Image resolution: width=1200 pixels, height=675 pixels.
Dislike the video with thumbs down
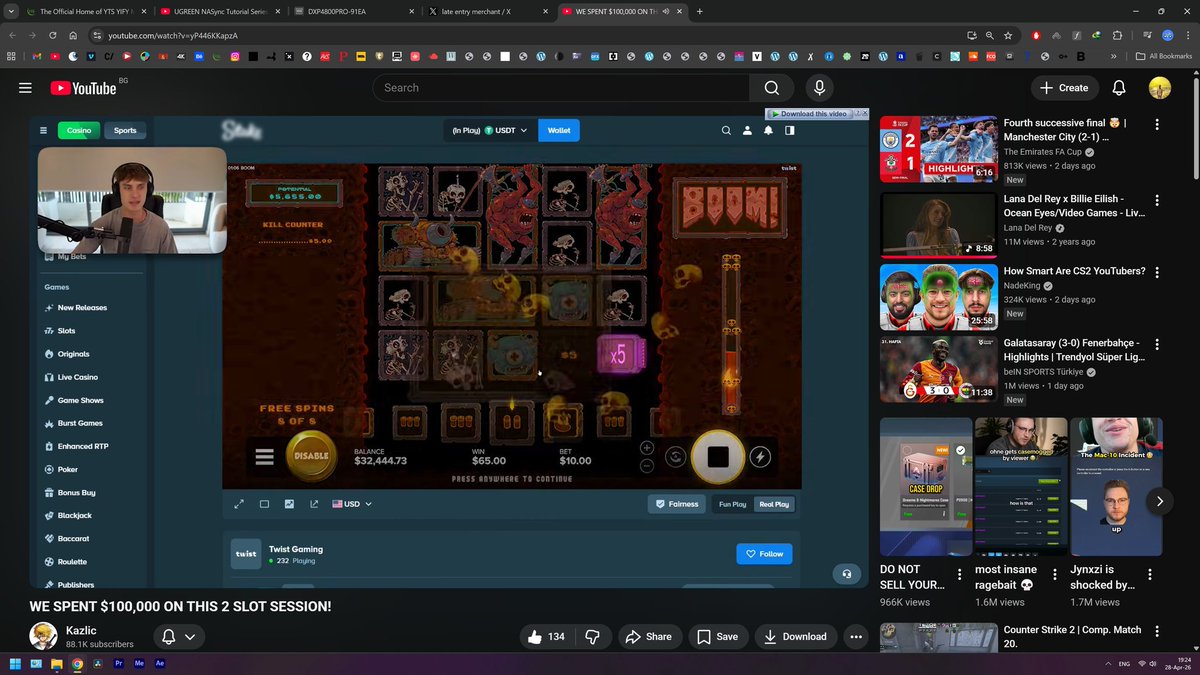[591, 636]
